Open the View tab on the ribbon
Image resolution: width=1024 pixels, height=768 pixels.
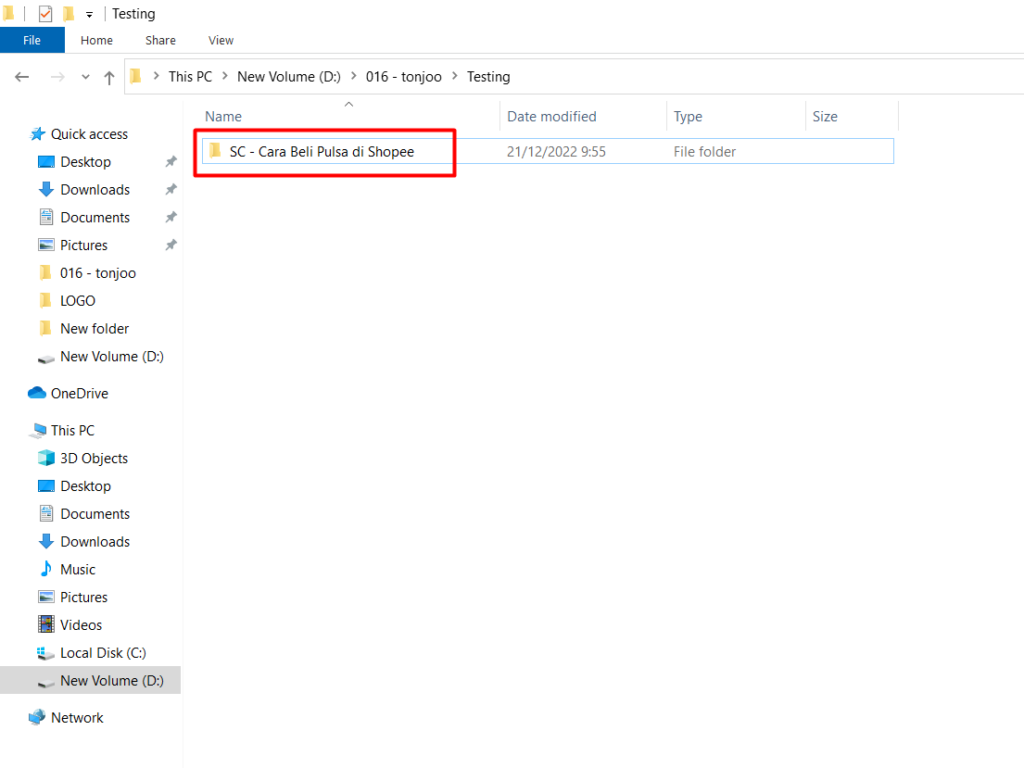220,40
